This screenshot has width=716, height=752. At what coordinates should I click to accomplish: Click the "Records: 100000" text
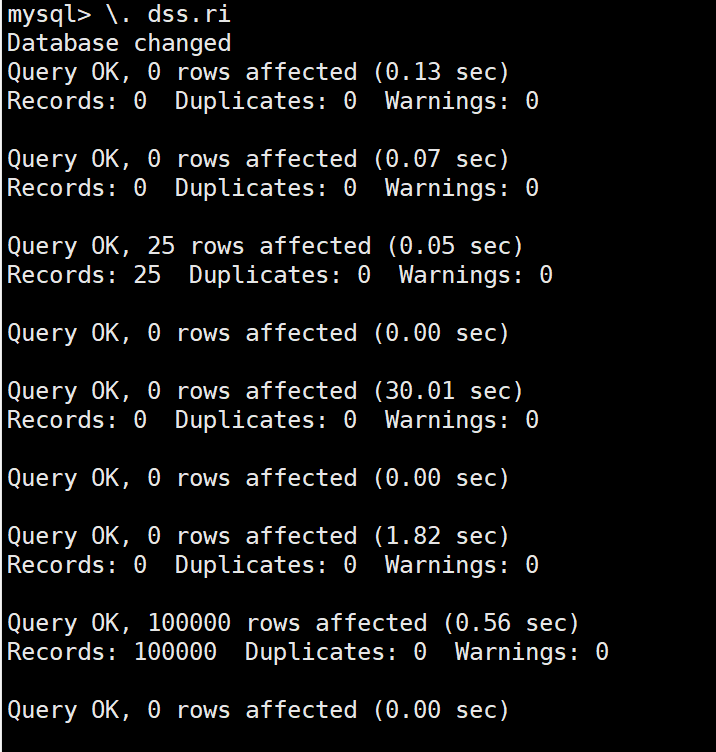coord(112,653)
